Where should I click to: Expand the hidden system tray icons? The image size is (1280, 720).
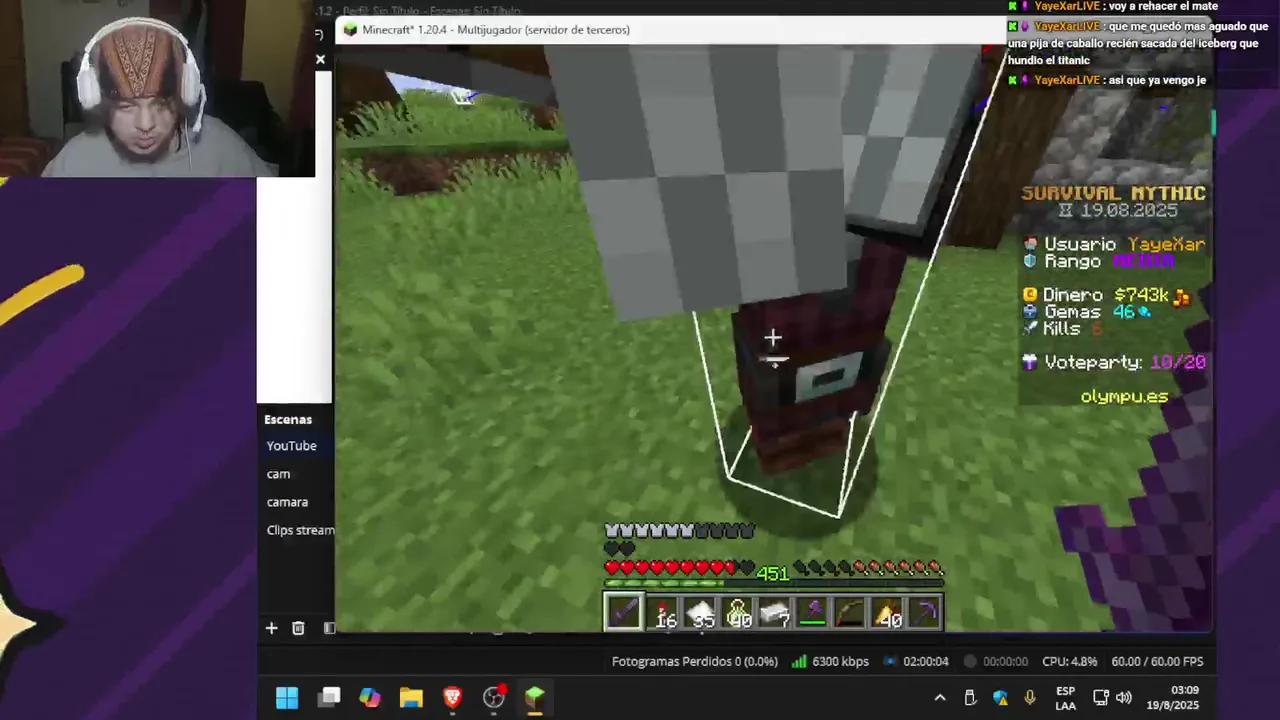[x=940, y=698]
